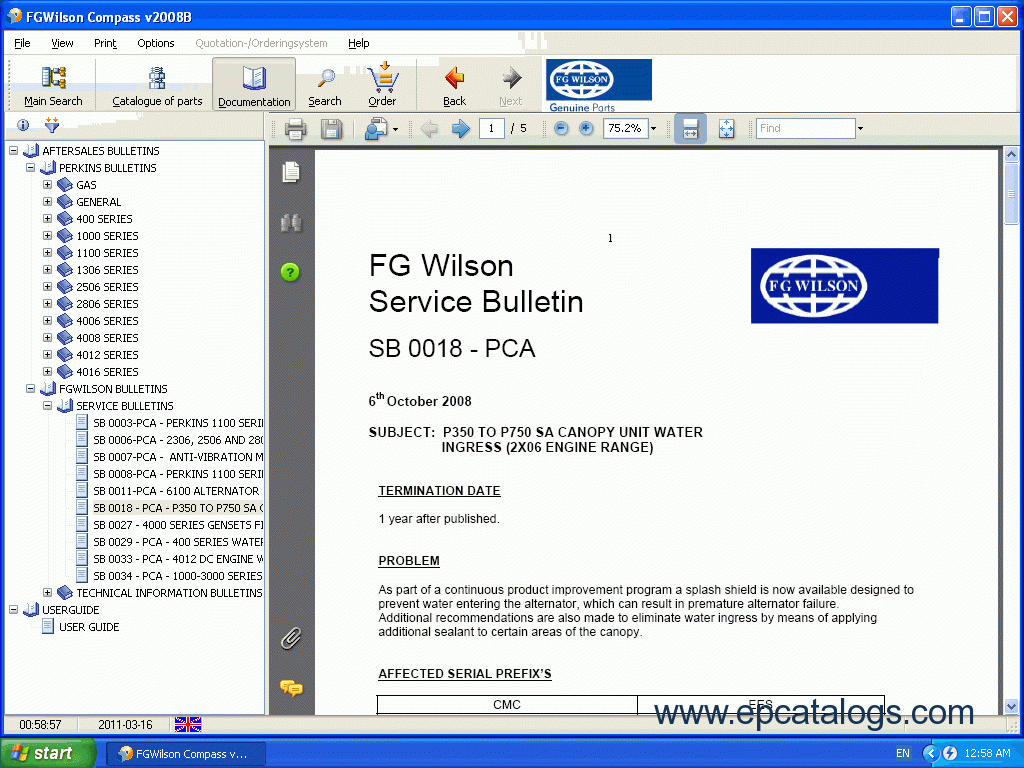Go to the next page of the PDF
Viewport: 1024px width, 768px height.
point(460,129)
